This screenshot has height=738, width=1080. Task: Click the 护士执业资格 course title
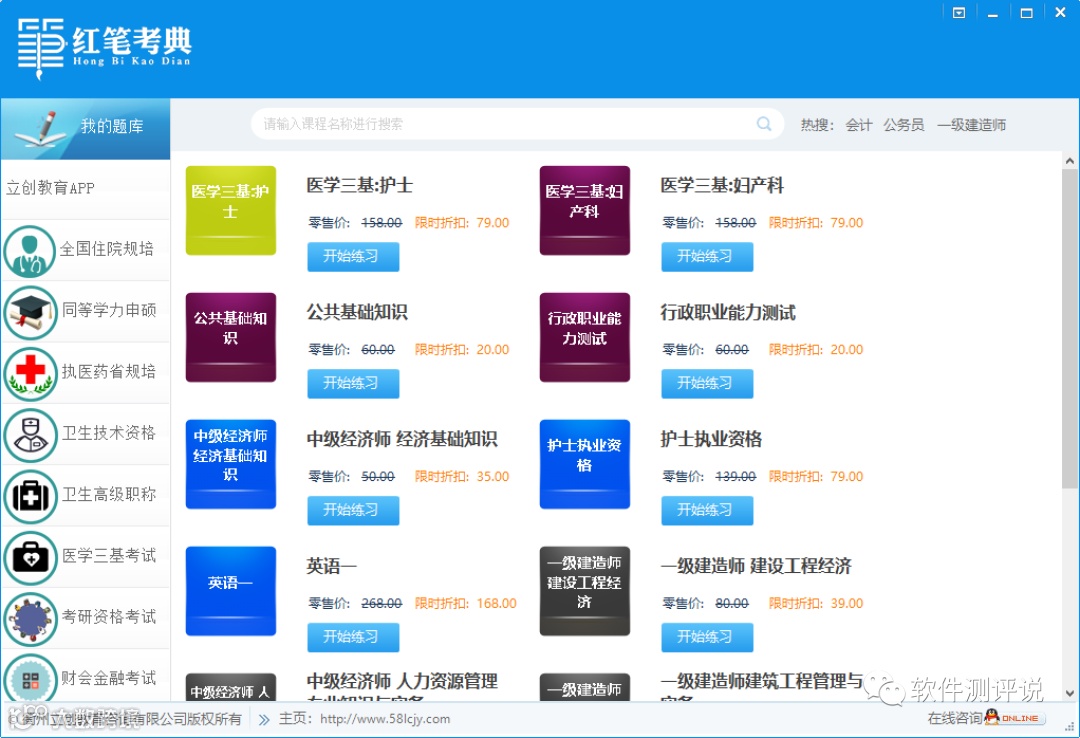click(x=711, y=439)
